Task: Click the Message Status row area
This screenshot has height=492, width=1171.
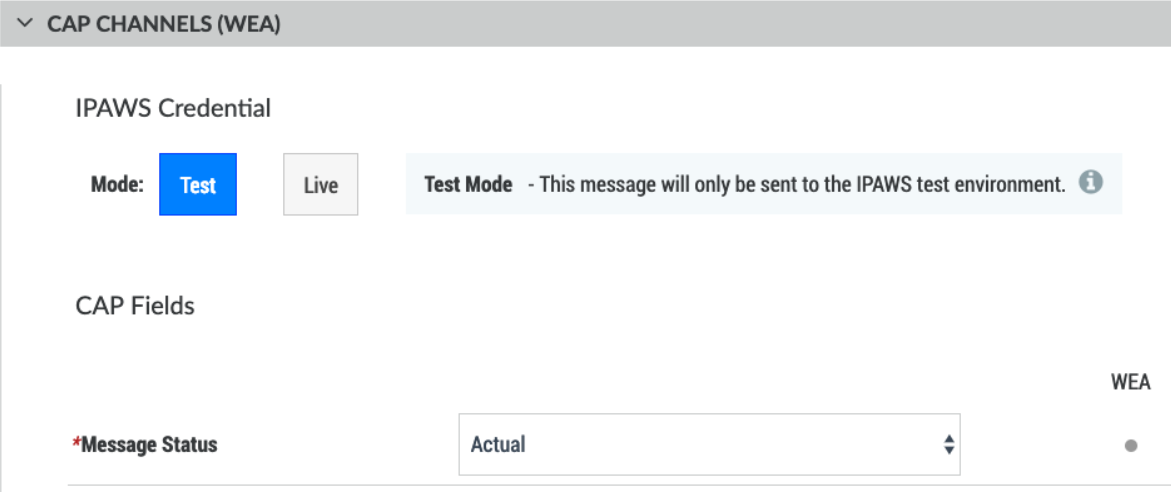Action: (x=619, y=445)
